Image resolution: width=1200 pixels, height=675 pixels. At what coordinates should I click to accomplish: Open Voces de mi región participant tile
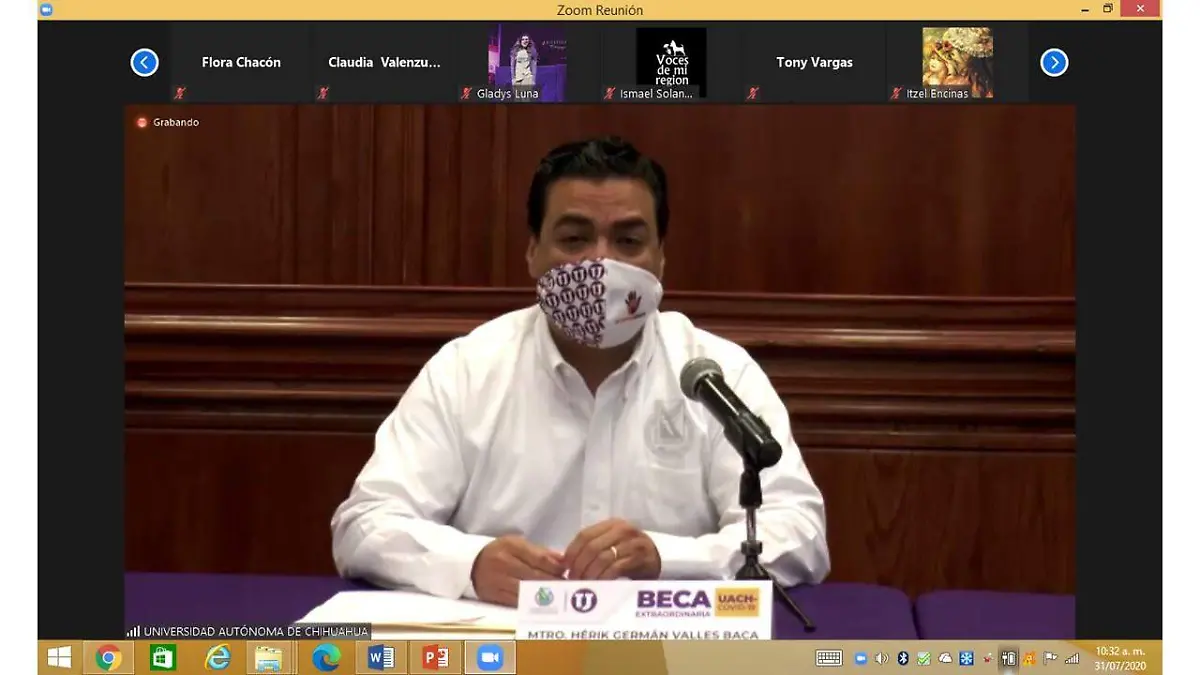pyautogui.click(x=671, y=62)
